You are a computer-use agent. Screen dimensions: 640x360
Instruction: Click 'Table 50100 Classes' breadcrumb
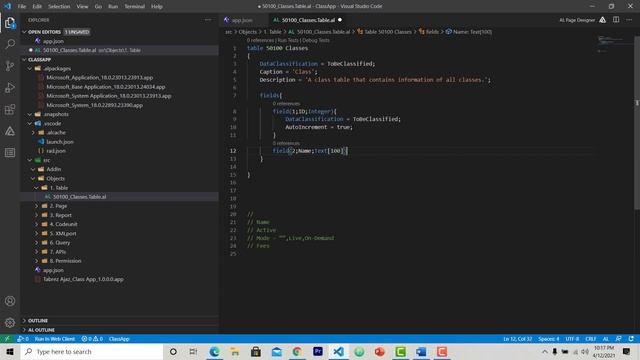(x=388, y=32)
